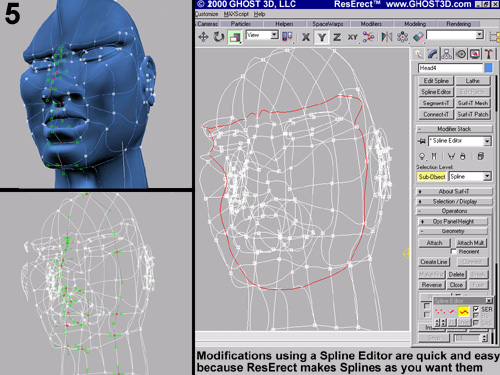Click the blue object color swatch
The image size is (500, 375).
tap(488, 68)
